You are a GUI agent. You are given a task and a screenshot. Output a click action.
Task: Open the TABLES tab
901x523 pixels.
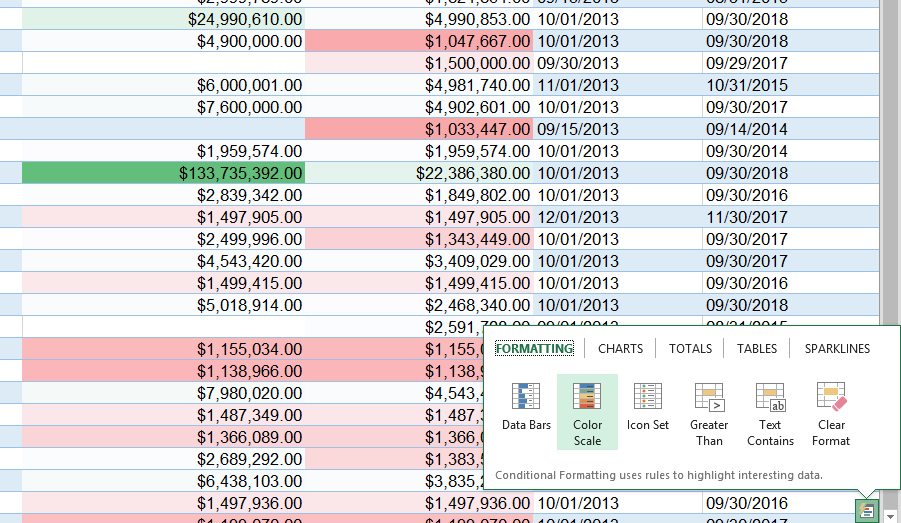756,349
